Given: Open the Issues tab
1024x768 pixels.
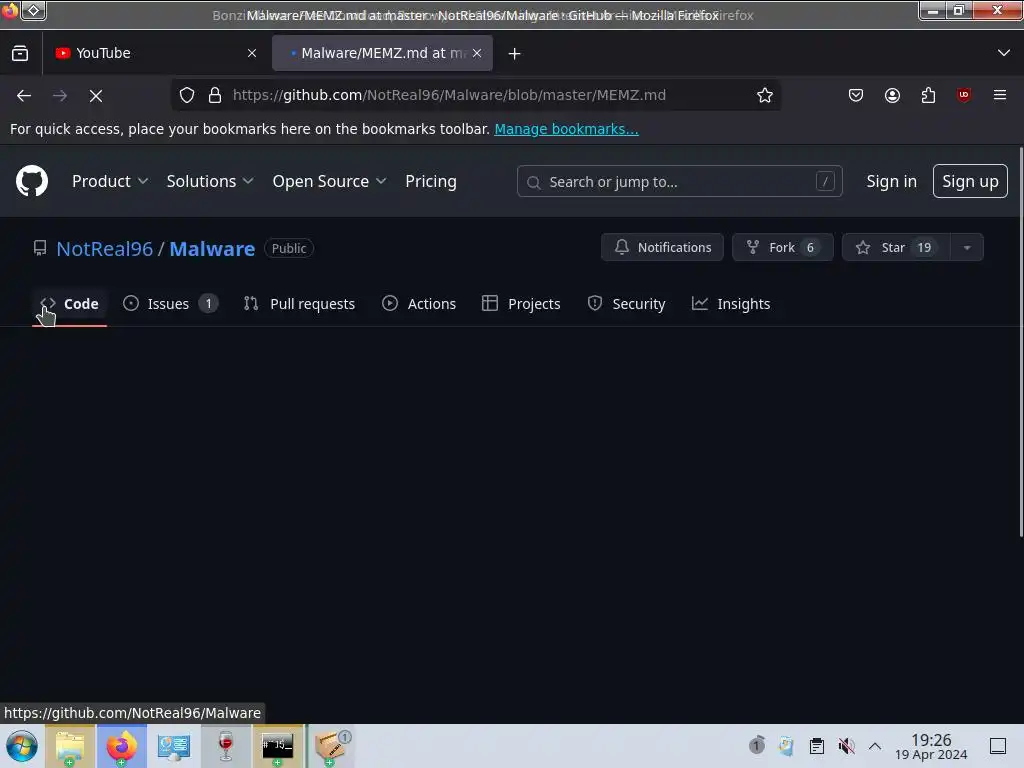Looking at the screenshot, I should pos(170,304).
